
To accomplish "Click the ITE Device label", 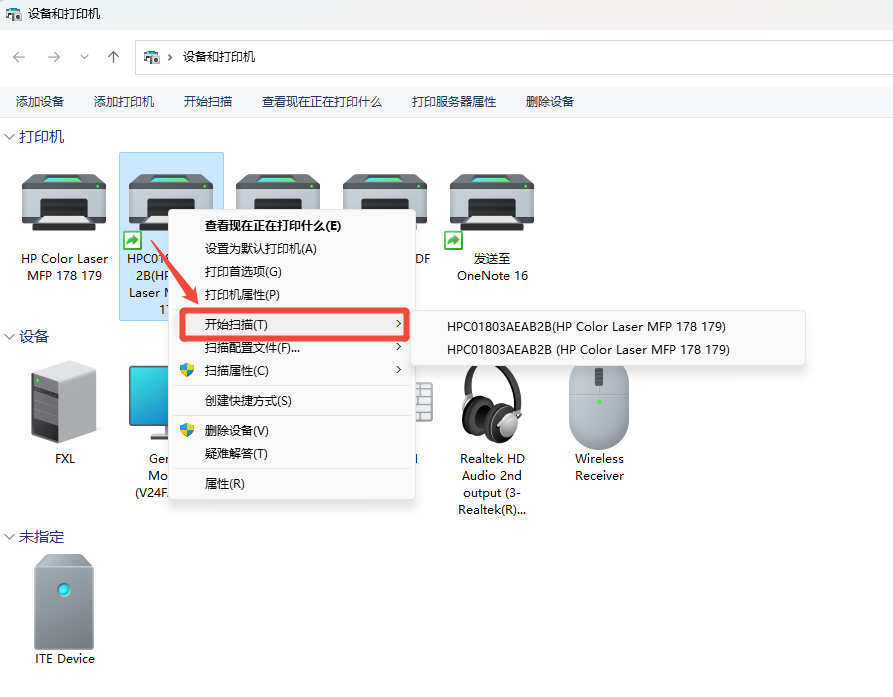I will pos(64,659).
